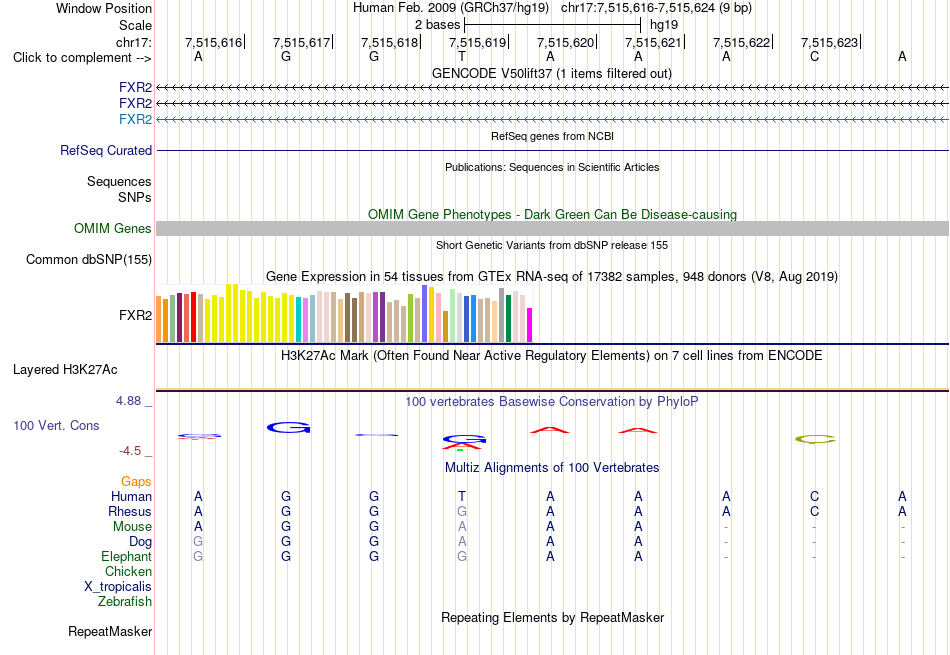Click the 7,515,622 position label
Screen dimensions: 950x655
coord(741,42)
